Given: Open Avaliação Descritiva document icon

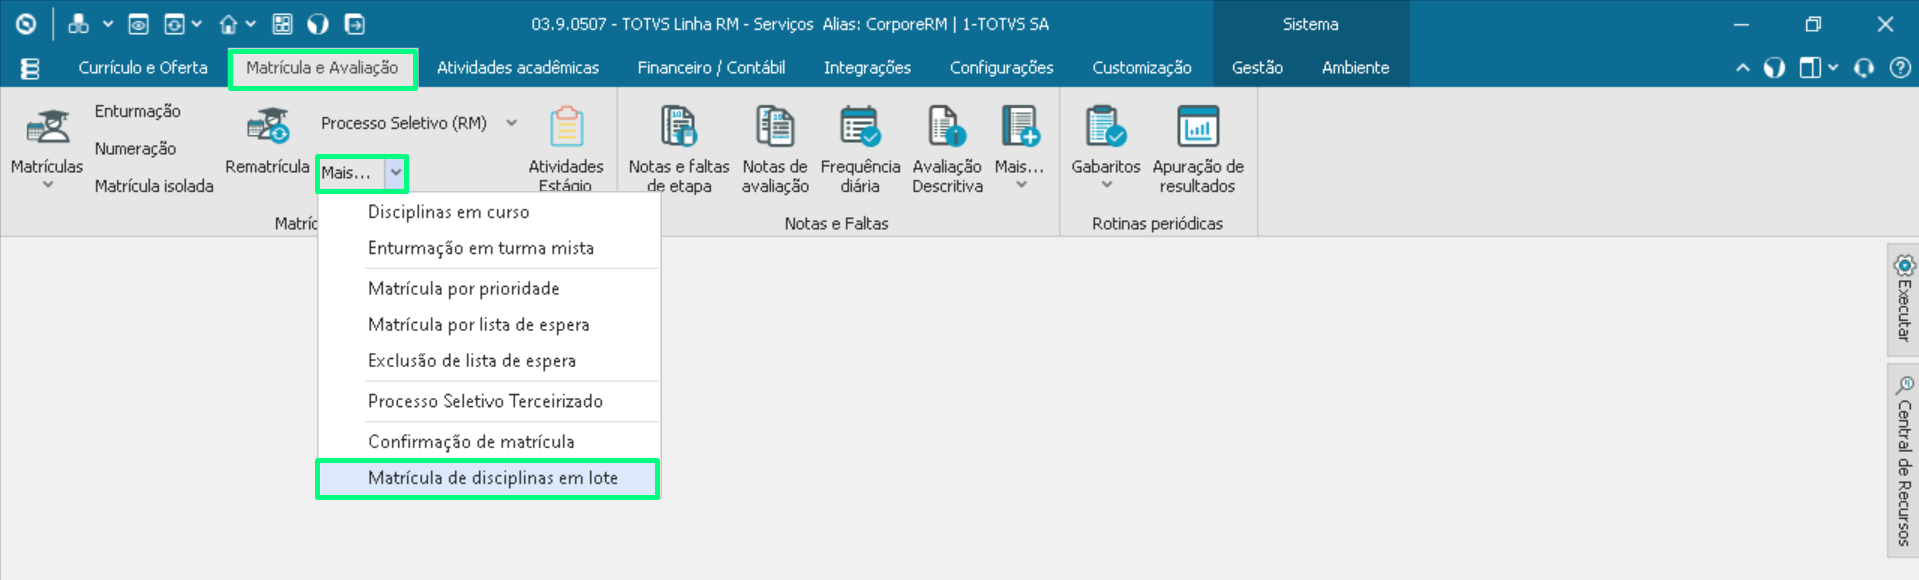Looking at the screenshot, I should click(946, 128).
